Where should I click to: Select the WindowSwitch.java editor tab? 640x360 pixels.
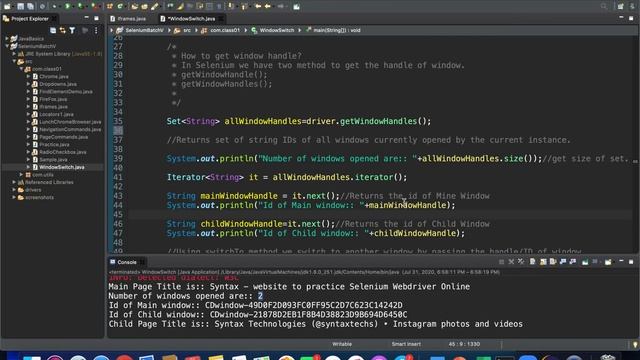[191, 19]
